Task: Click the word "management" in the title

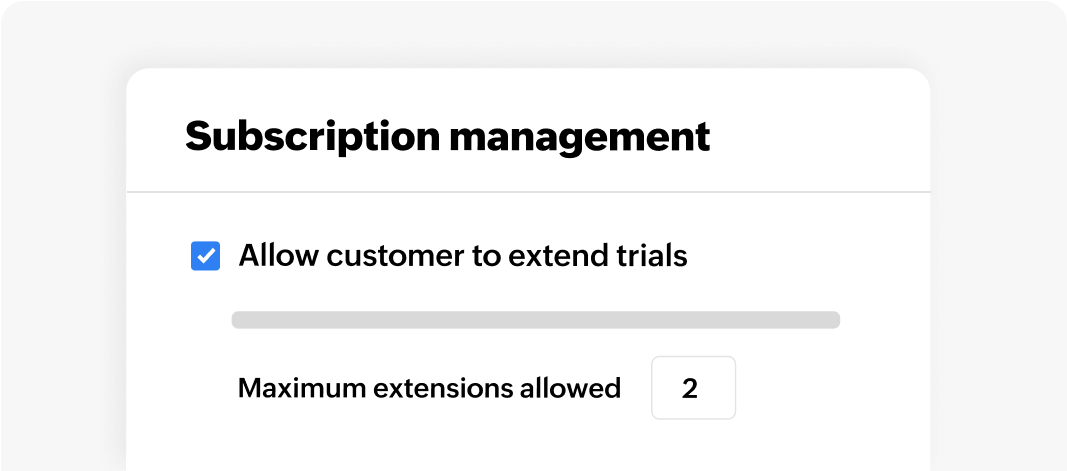Action: 579,136
